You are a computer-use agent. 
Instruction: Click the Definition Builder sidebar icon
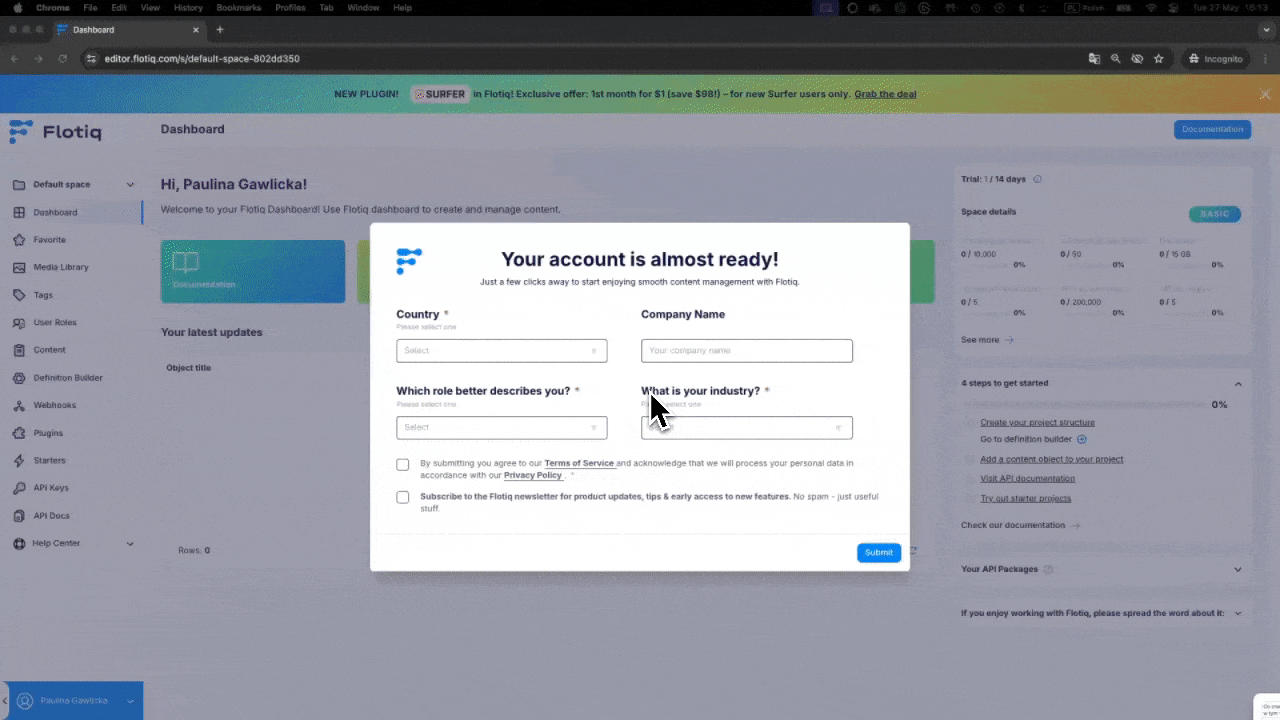coord(19,378)
